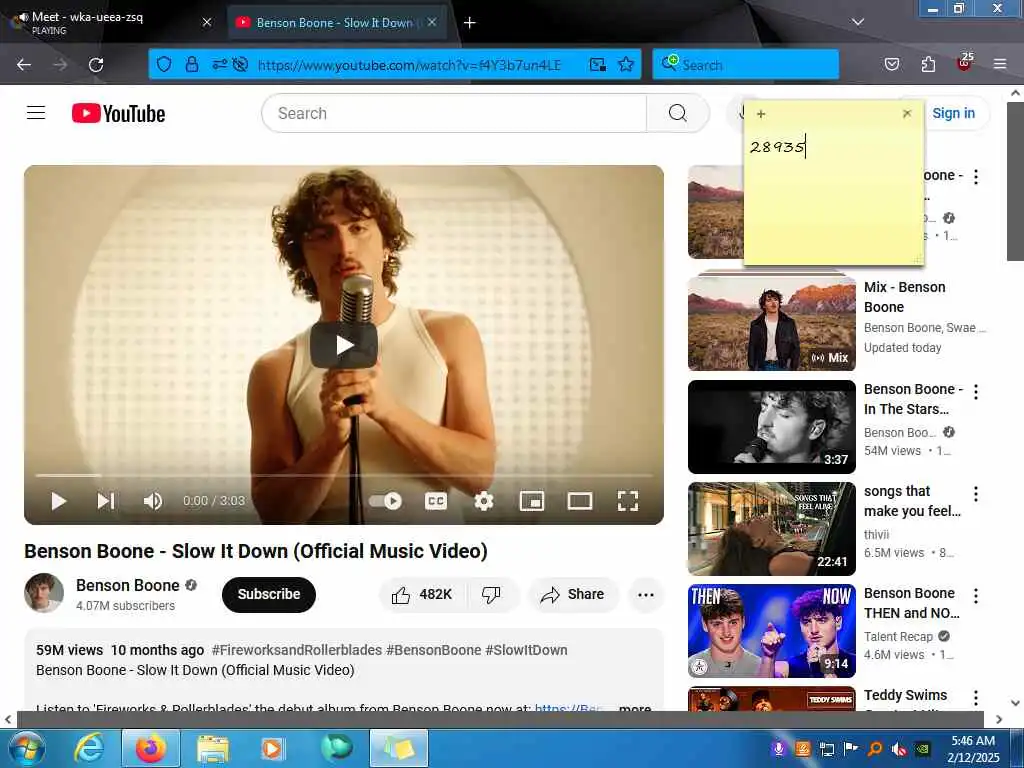Skip to the next video
The width and height of the screenshot is (1024, 768).
tap(106, 501)
